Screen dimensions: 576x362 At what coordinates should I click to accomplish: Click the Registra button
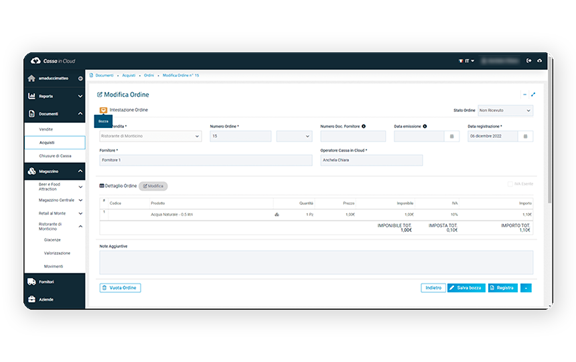(503, 288)
